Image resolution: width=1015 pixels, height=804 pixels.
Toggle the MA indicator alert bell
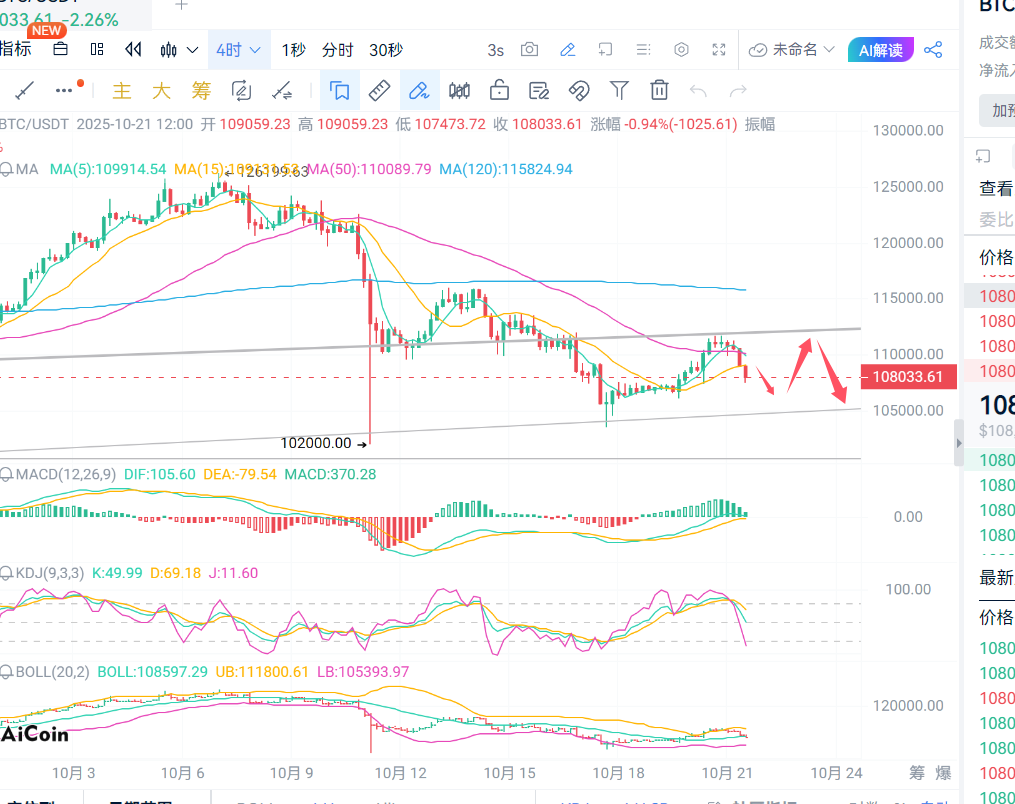tap(7, 170)
